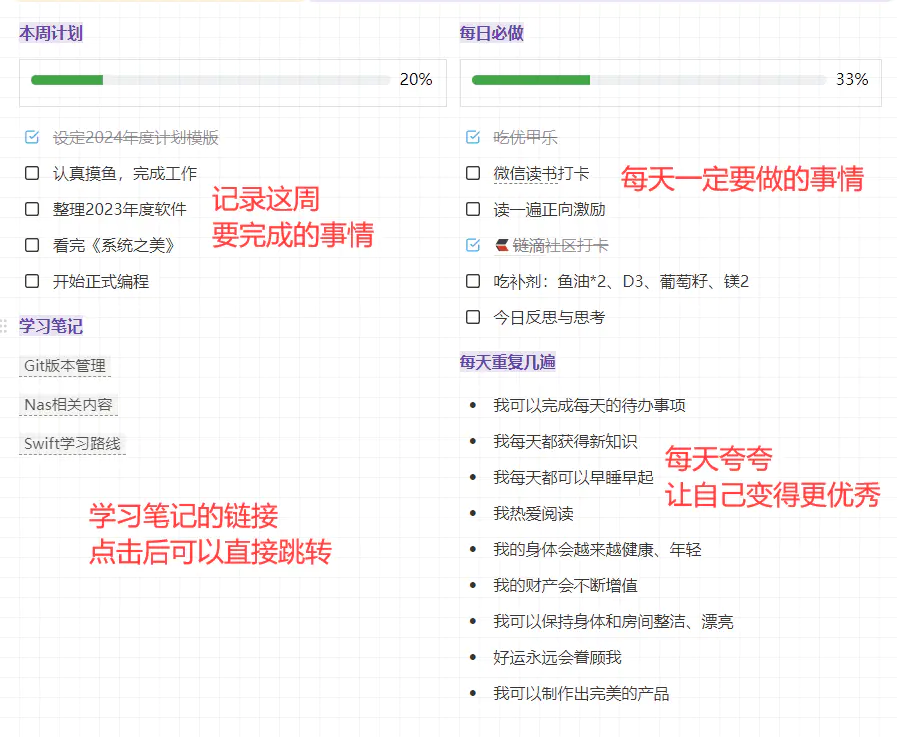The image size is (897, 737).
Task: Click the 认真摸鱼，完成工作 task text
Action: point(125,173)
